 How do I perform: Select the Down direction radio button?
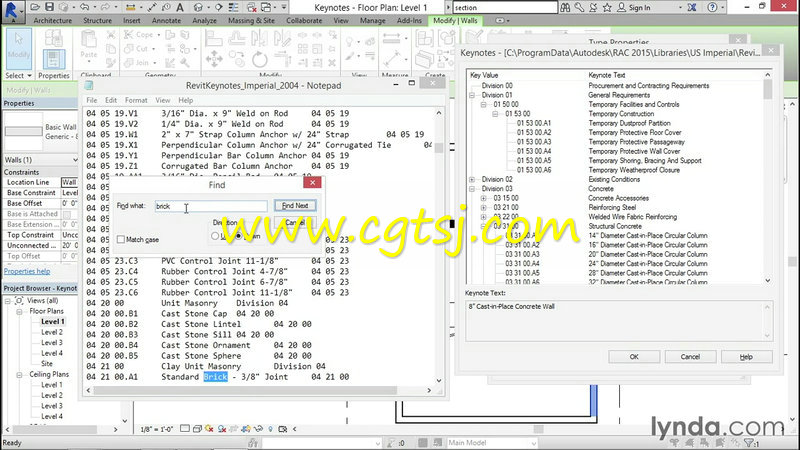(238, 236)
